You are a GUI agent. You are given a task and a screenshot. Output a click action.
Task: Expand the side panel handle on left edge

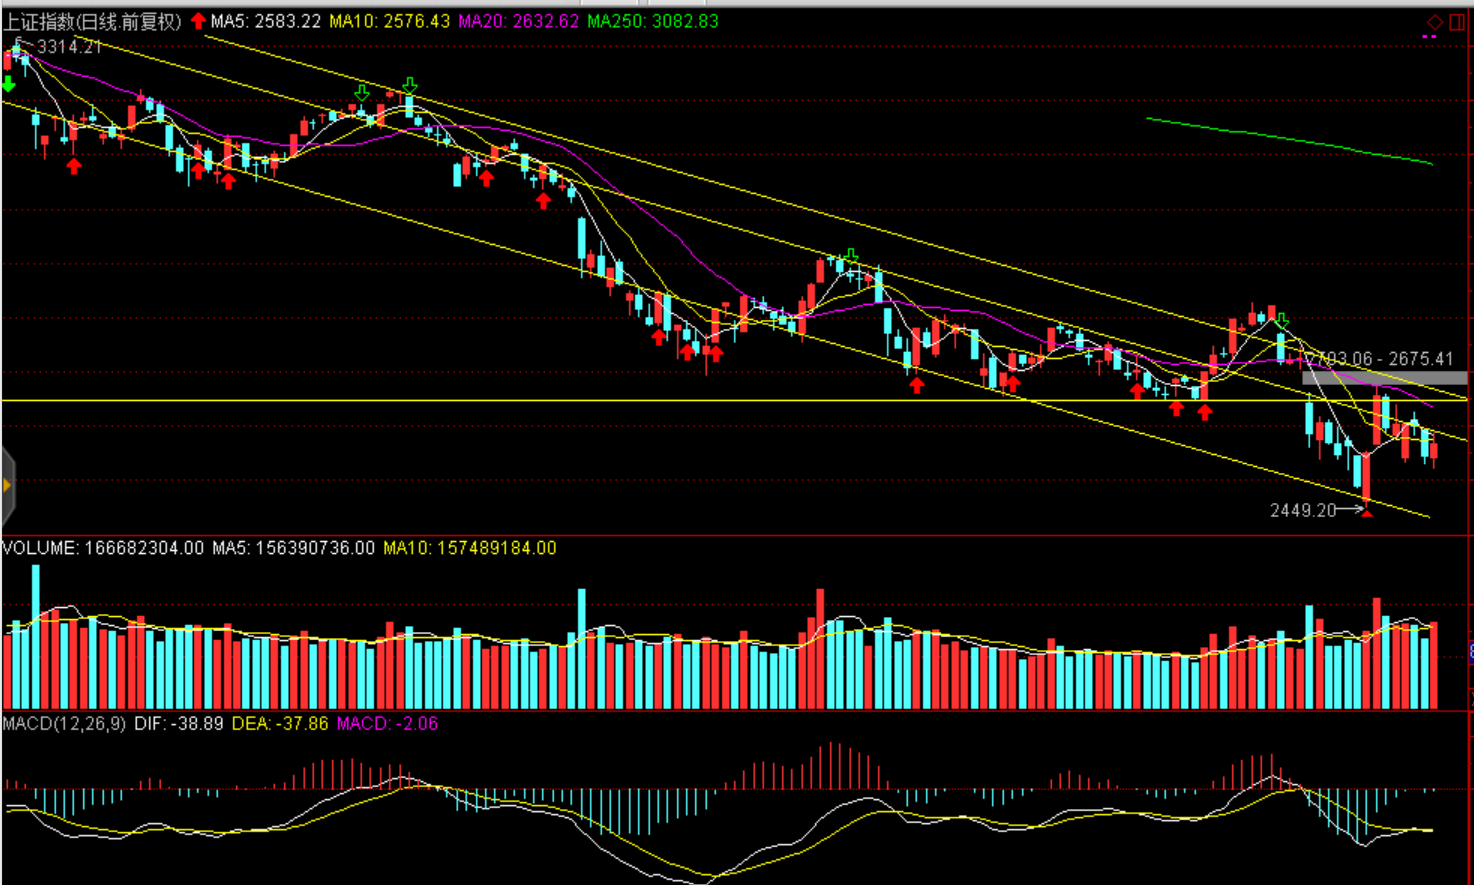7,486
